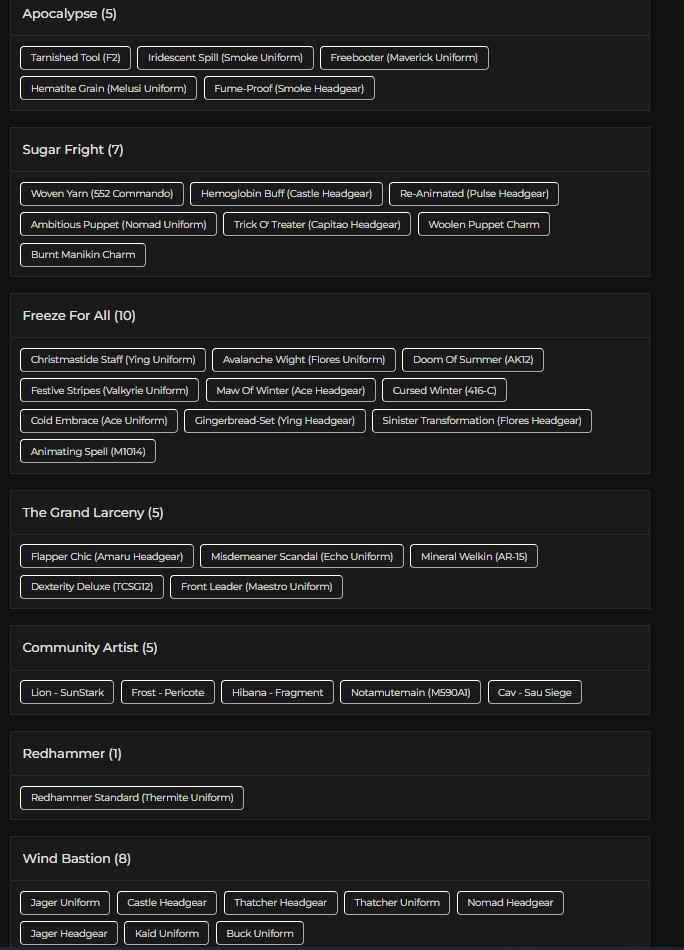
Task: Click the Woven Yarn (552 Commando) tag
Action: point(102,194)
